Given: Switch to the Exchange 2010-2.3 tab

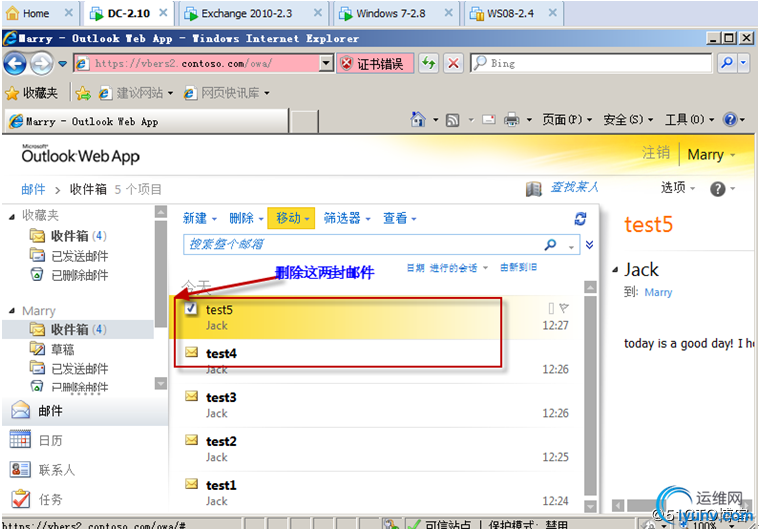Looking at the screenshot, I should point(252,14).
